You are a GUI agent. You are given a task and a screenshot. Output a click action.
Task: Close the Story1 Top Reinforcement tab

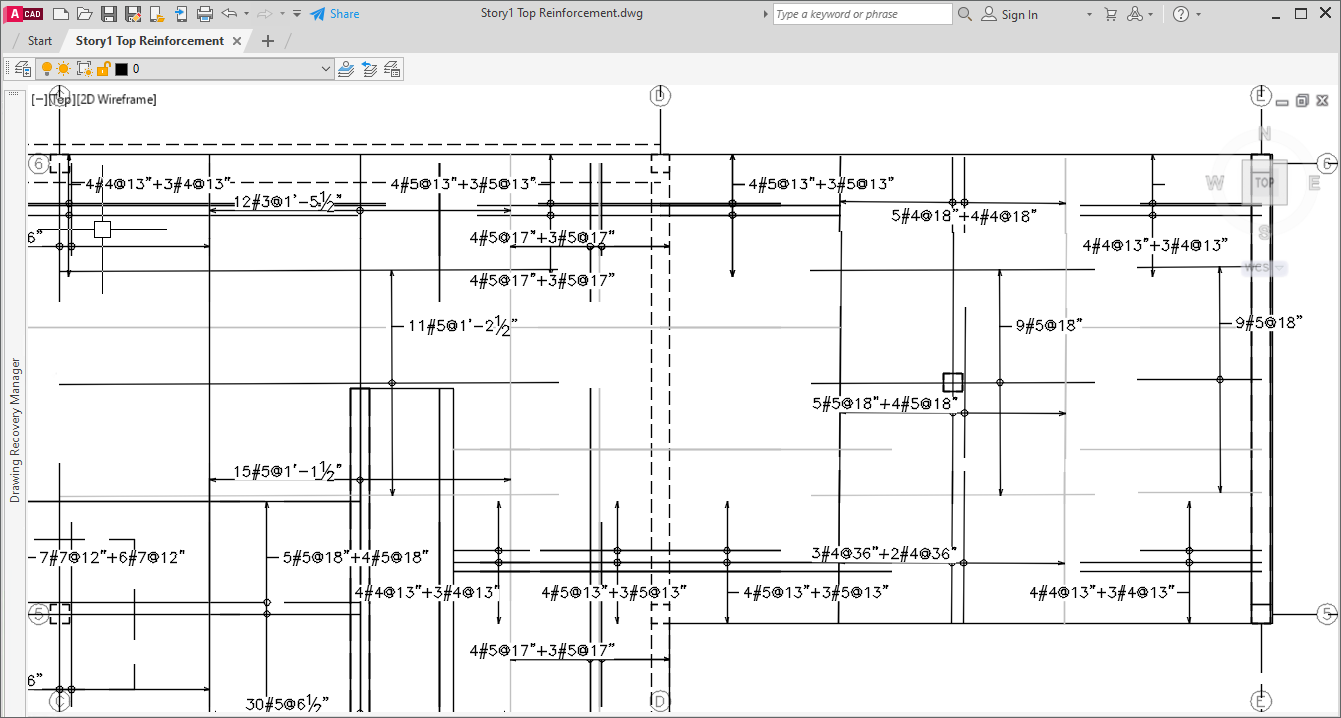tap(237, 41)
